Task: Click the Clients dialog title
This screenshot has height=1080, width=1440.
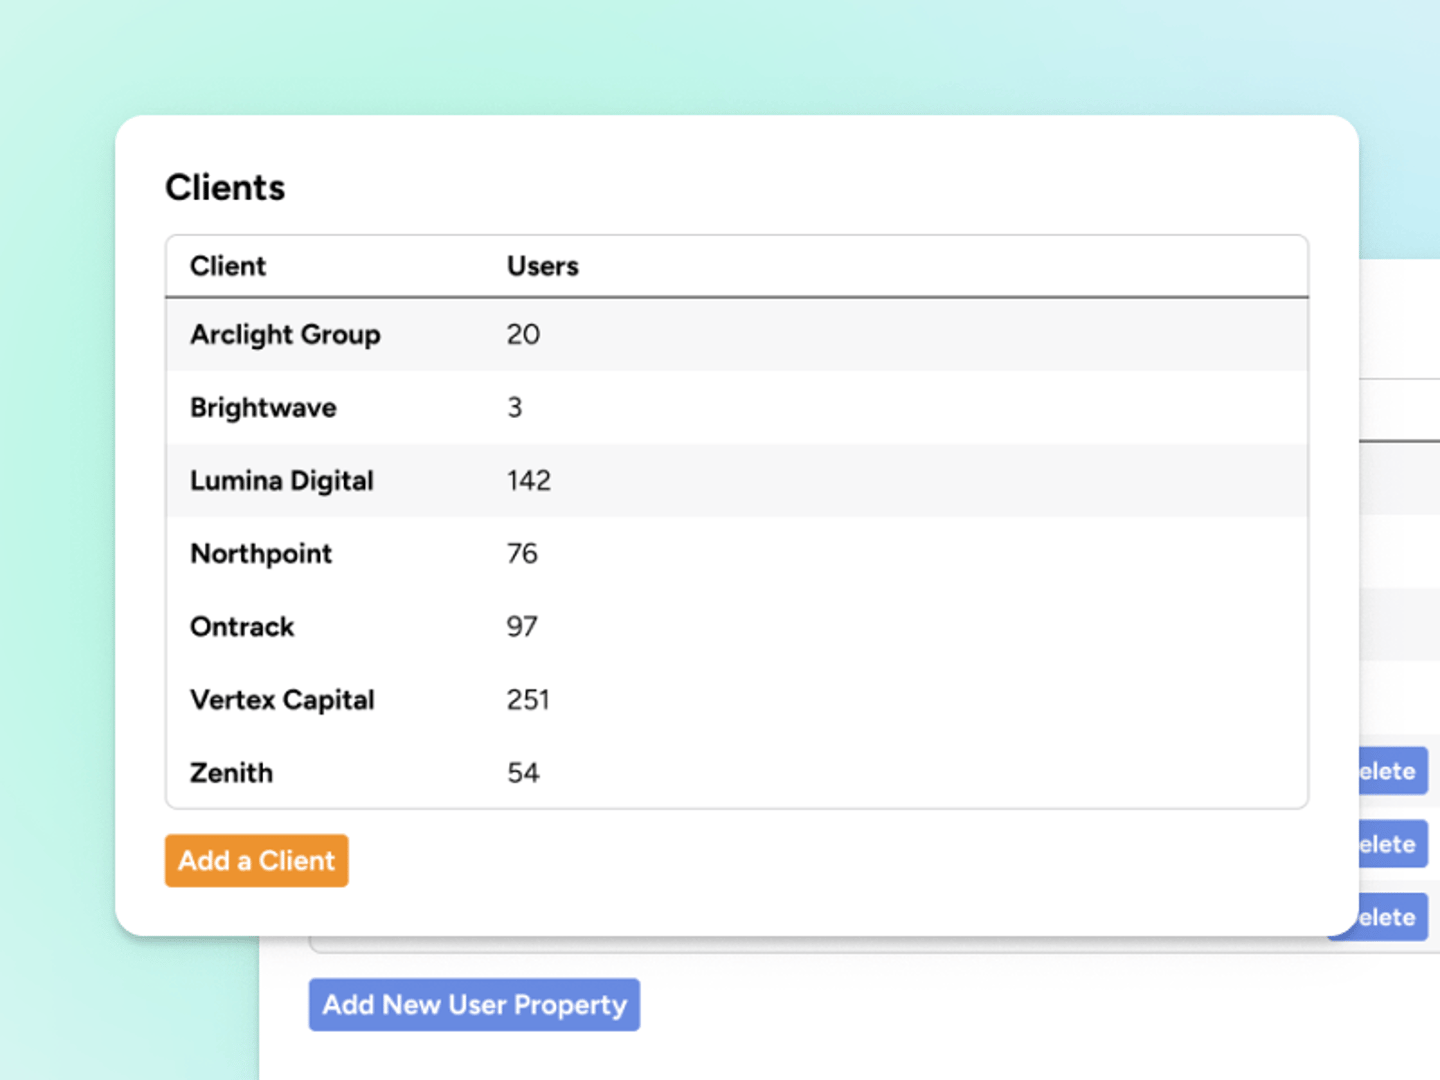Action: (225, 187)
